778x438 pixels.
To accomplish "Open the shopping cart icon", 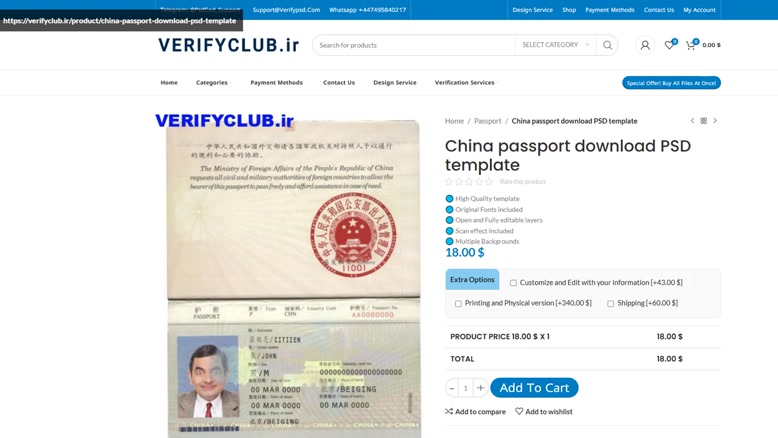I will (691, 45).
